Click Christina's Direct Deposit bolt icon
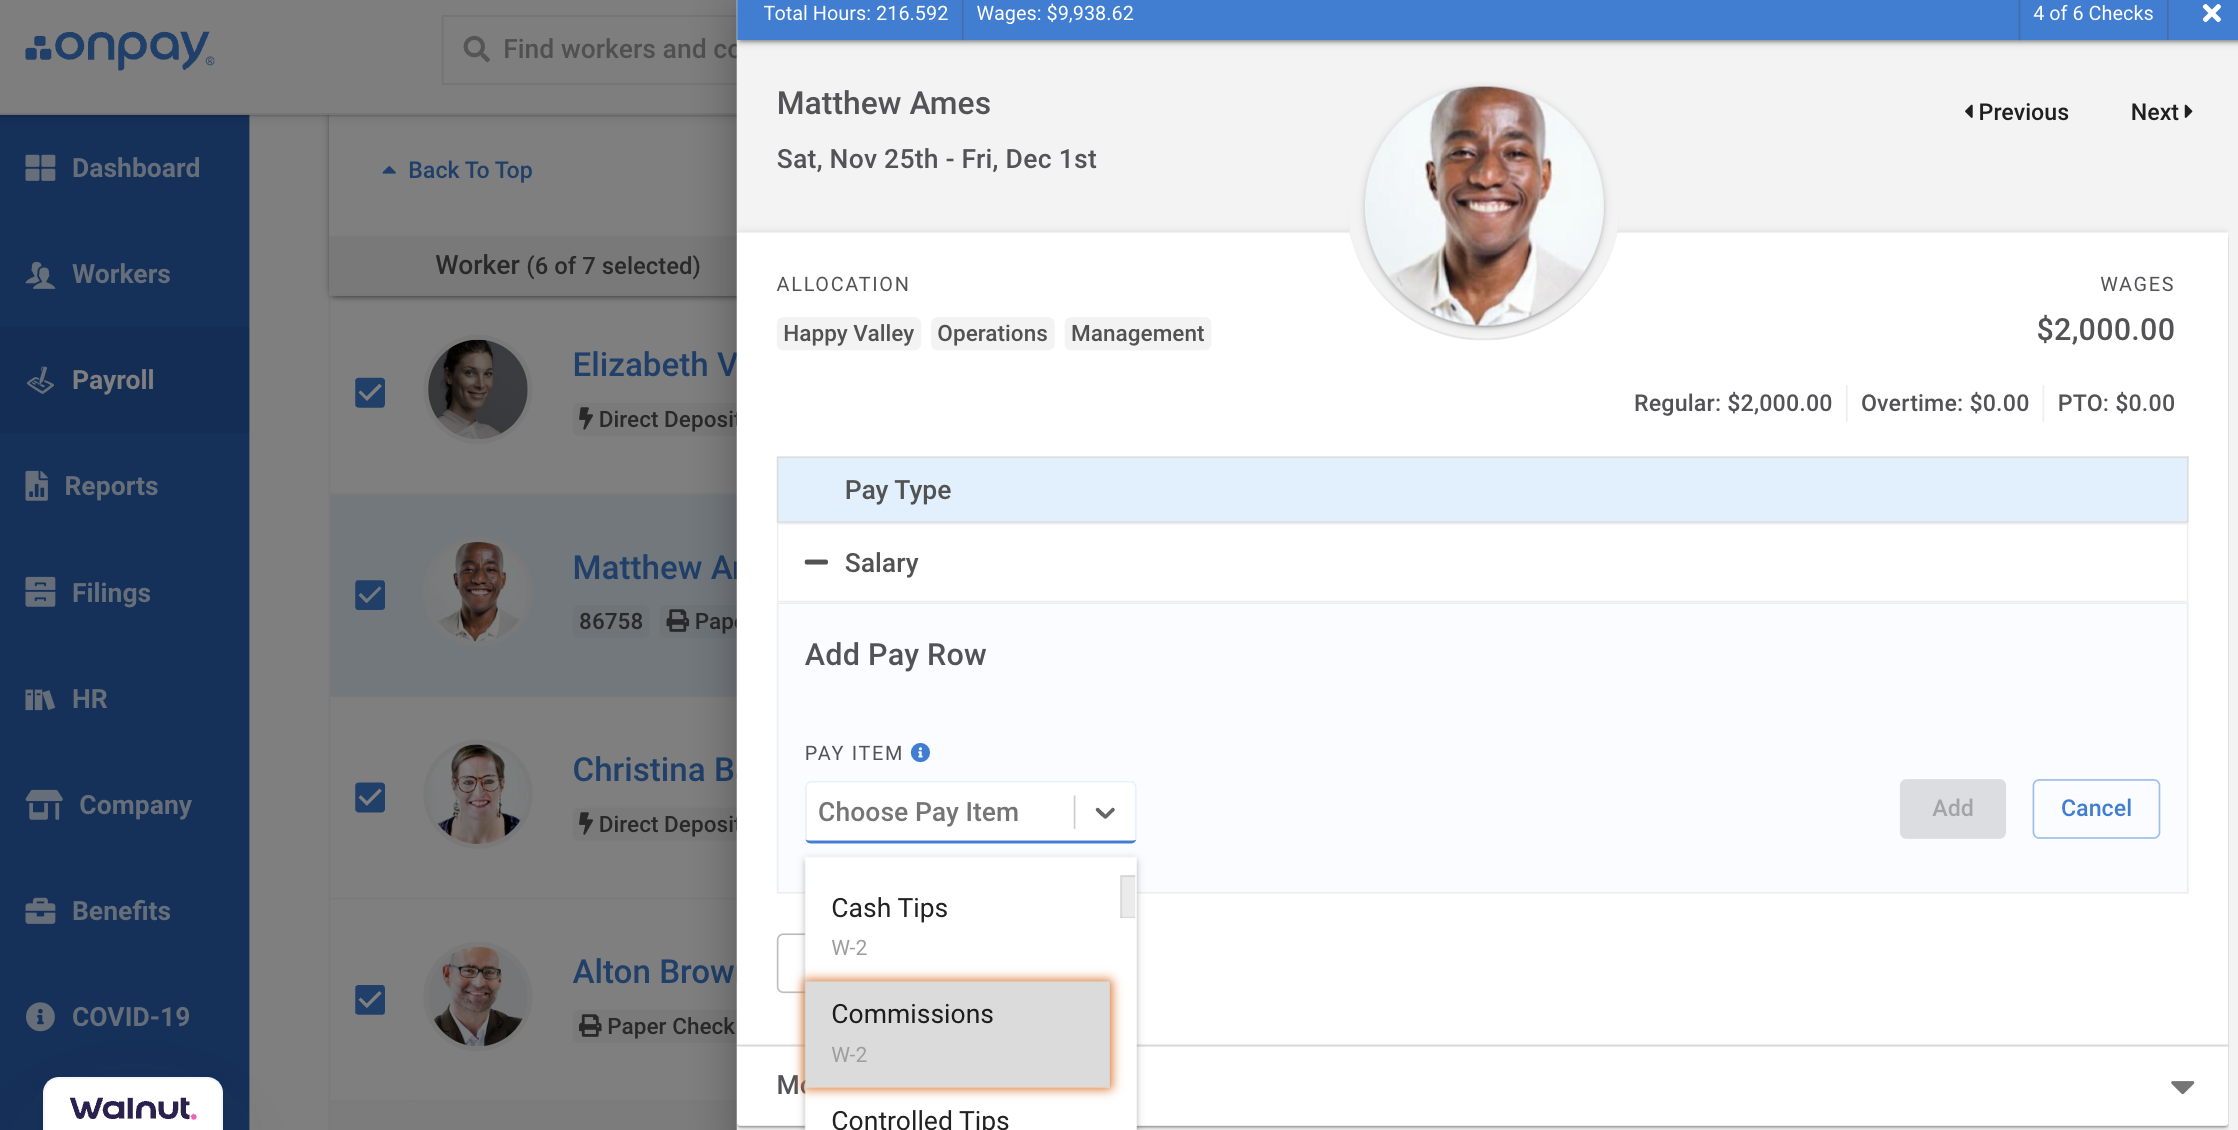2238x1130 pixels. pyautogui.click(x=585, y=823)
